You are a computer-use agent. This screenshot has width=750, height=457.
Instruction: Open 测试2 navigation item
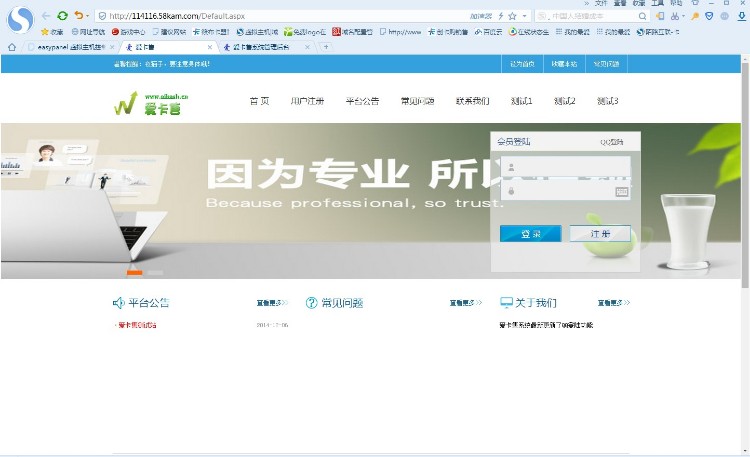[564, 101]
